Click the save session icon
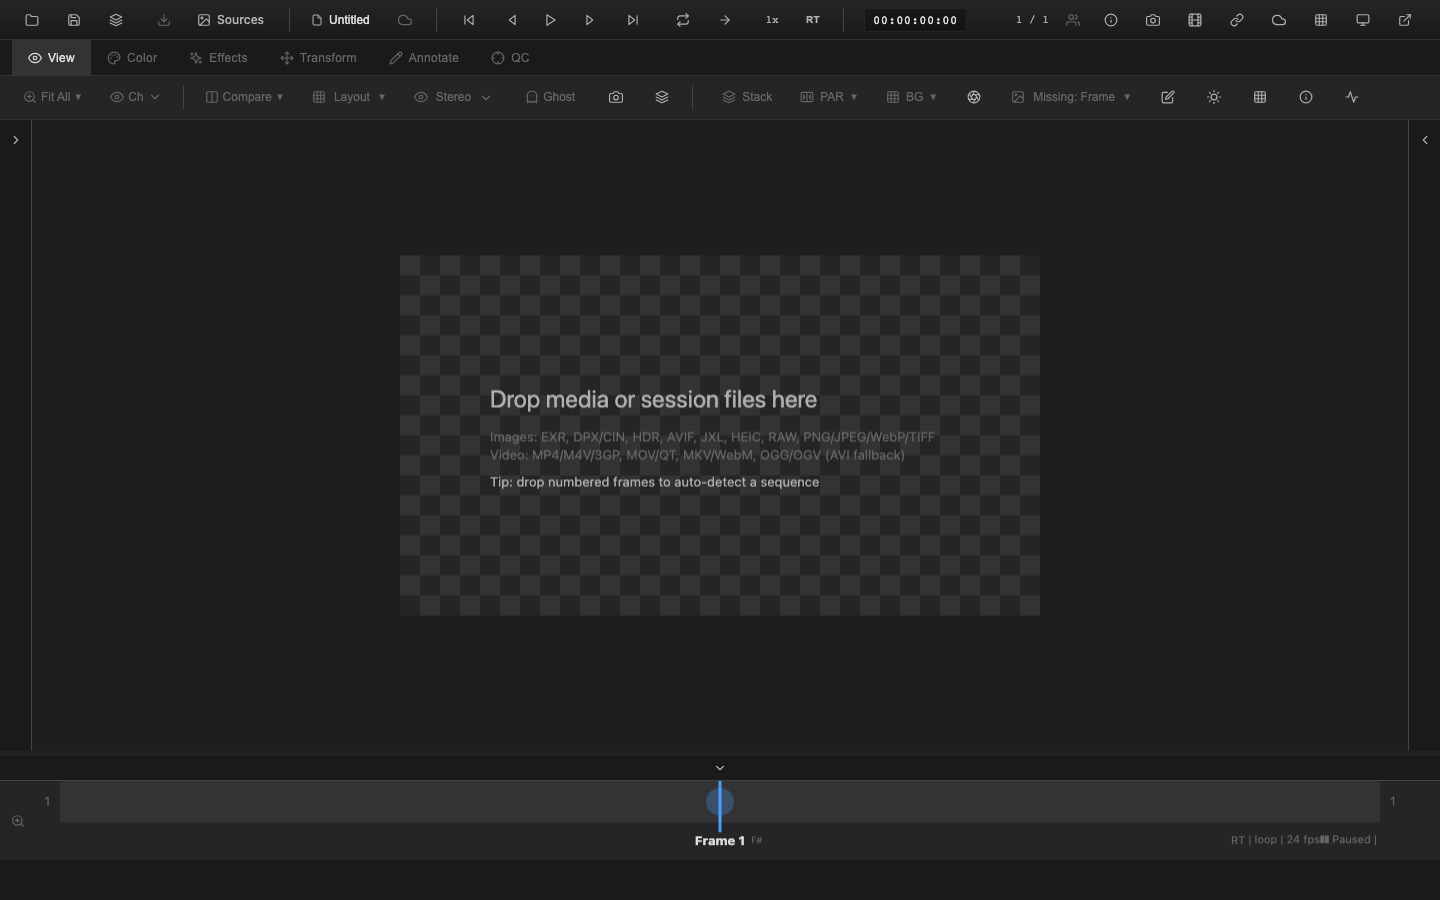 (74, 20)
